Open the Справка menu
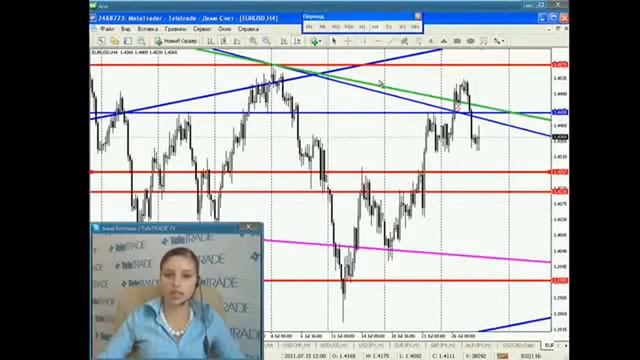The width and height of the screenshot is (640, 360). pos(248,29)
